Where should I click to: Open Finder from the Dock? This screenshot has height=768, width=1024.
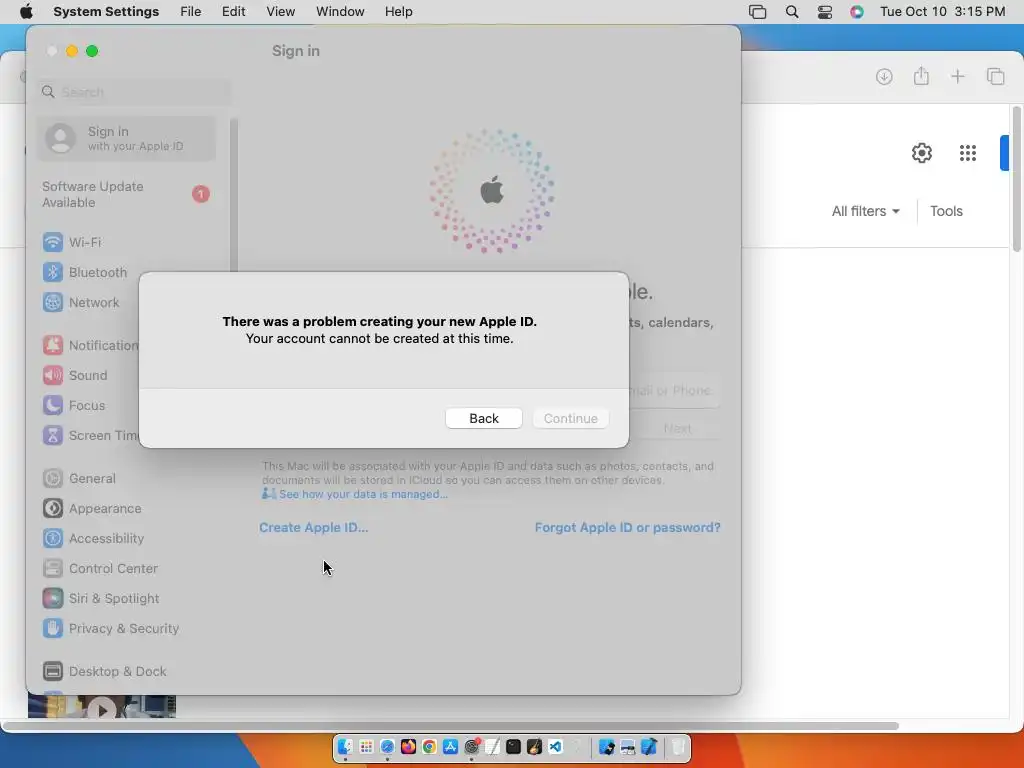pos(345,746)
